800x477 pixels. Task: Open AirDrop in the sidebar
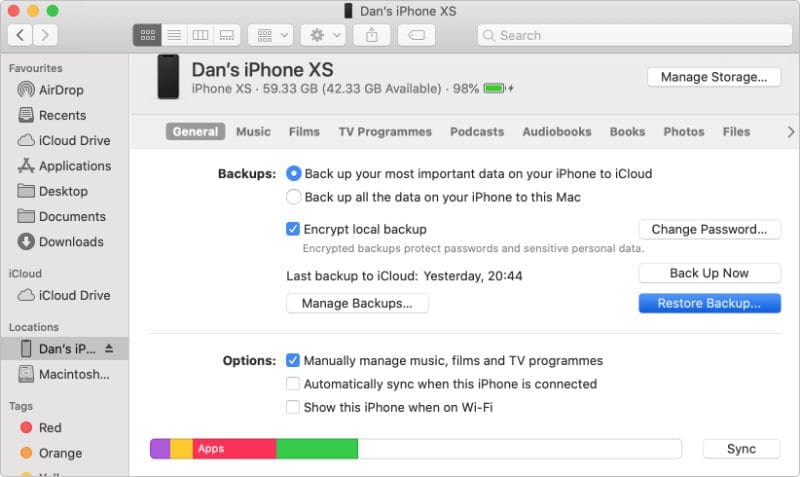pyautogui.click(x=61, y=90)
